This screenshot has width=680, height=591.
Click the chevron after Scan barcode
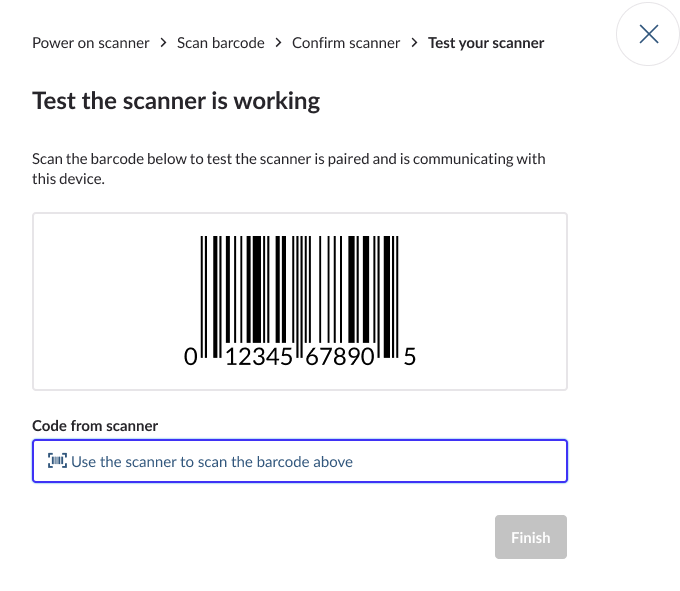[278, 43]
